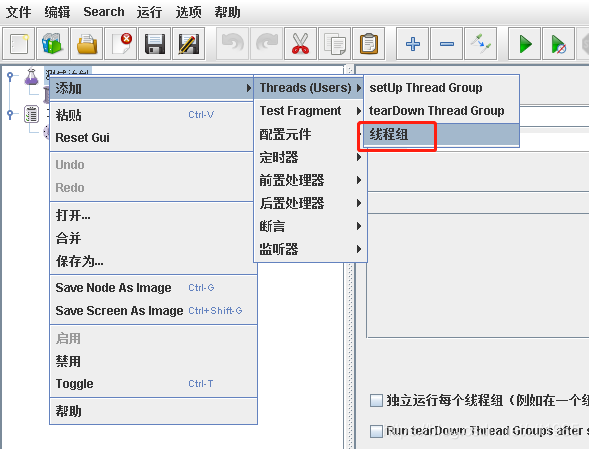Click the New test plan toolbar icon
589x449 pixels.
(x=19, y=44)
